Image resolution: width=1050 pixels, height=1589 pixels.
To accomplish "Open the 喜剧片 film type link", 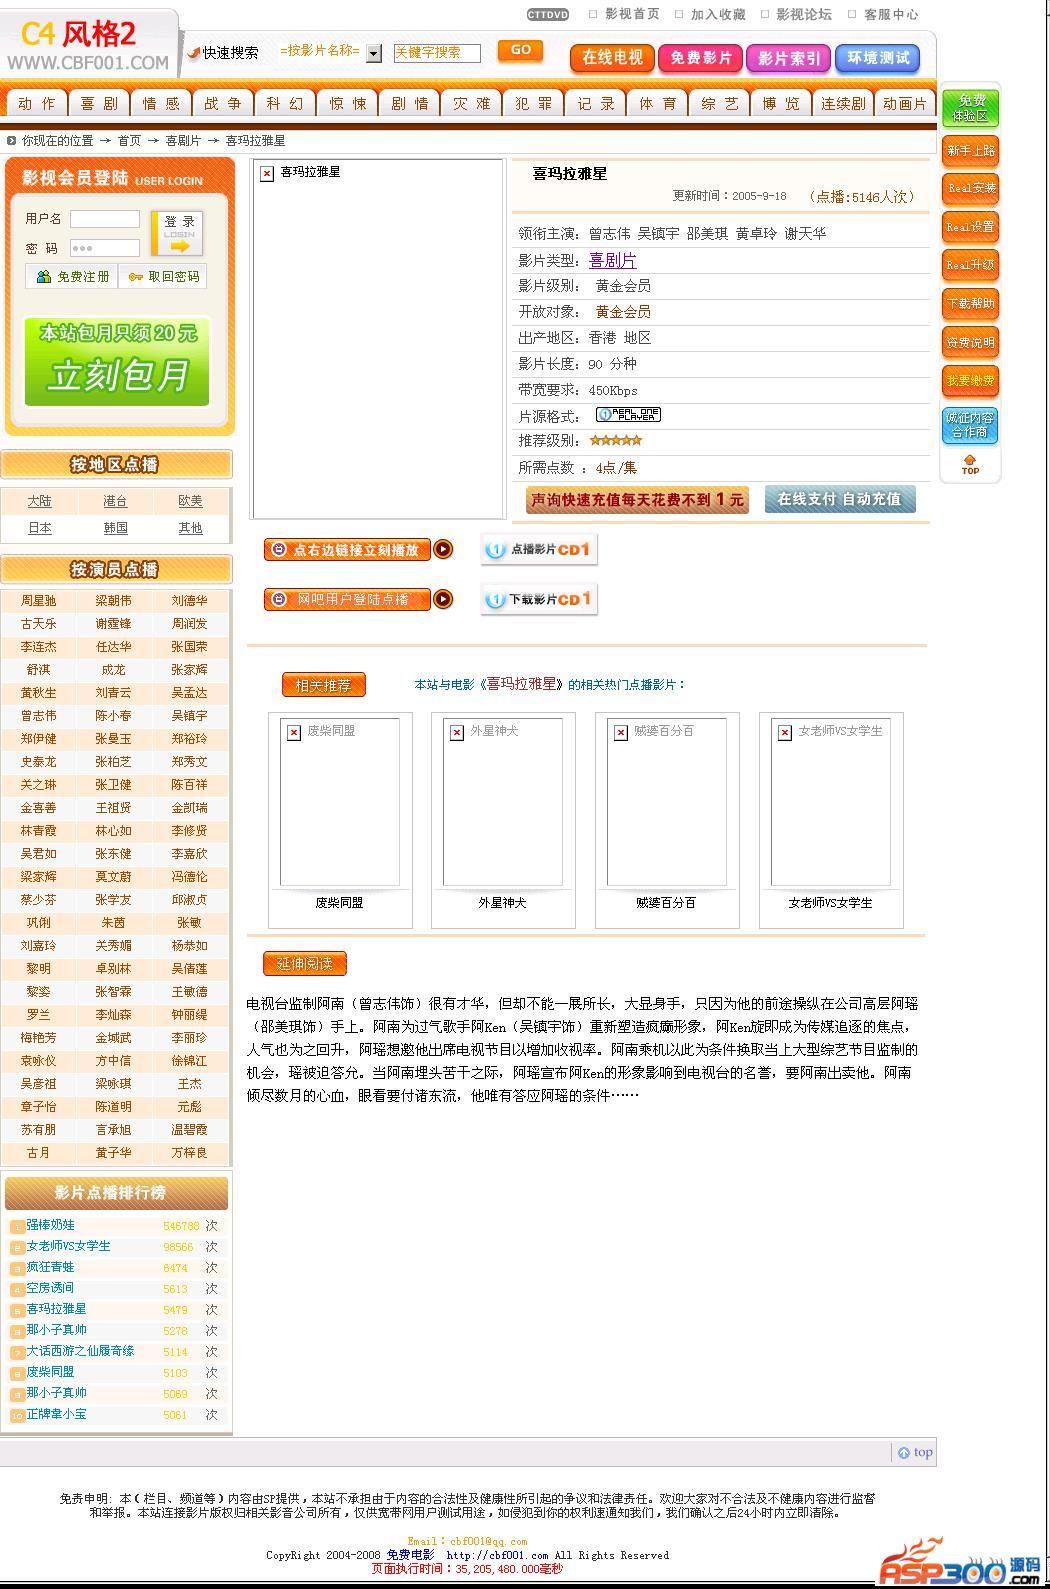I will (612, 260).
